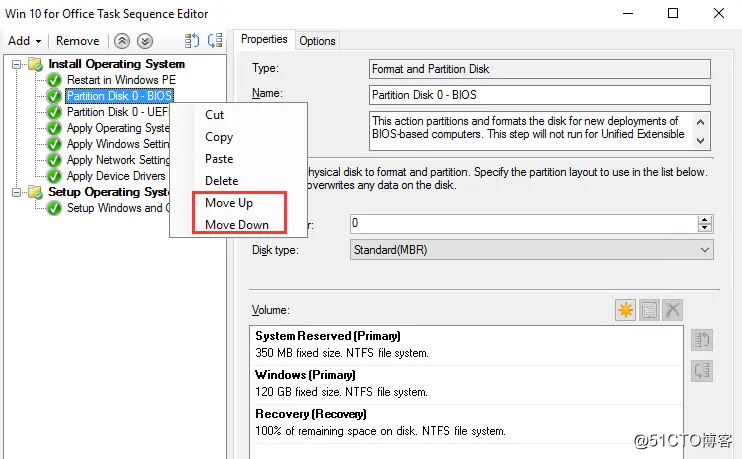Viewport: 742px width, 459px height.
Task: Click green check icon of Apply Network Settings
Action: coord(54,160)
